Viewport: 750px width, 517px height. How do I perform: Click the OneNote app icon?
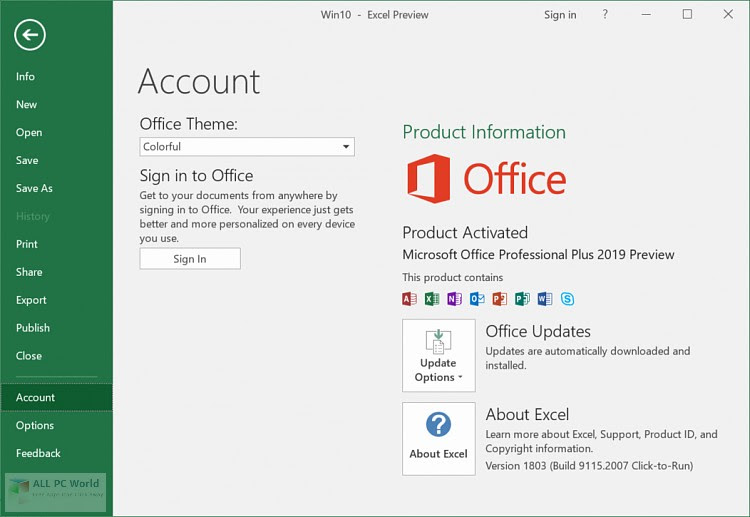pyautogui.click(x=454, y=299)
